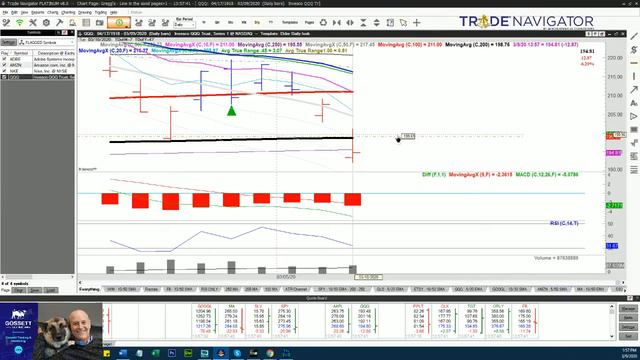Click the camera snapshot icon
Screen dimensions: 640x360
click(x=100, y=23)
